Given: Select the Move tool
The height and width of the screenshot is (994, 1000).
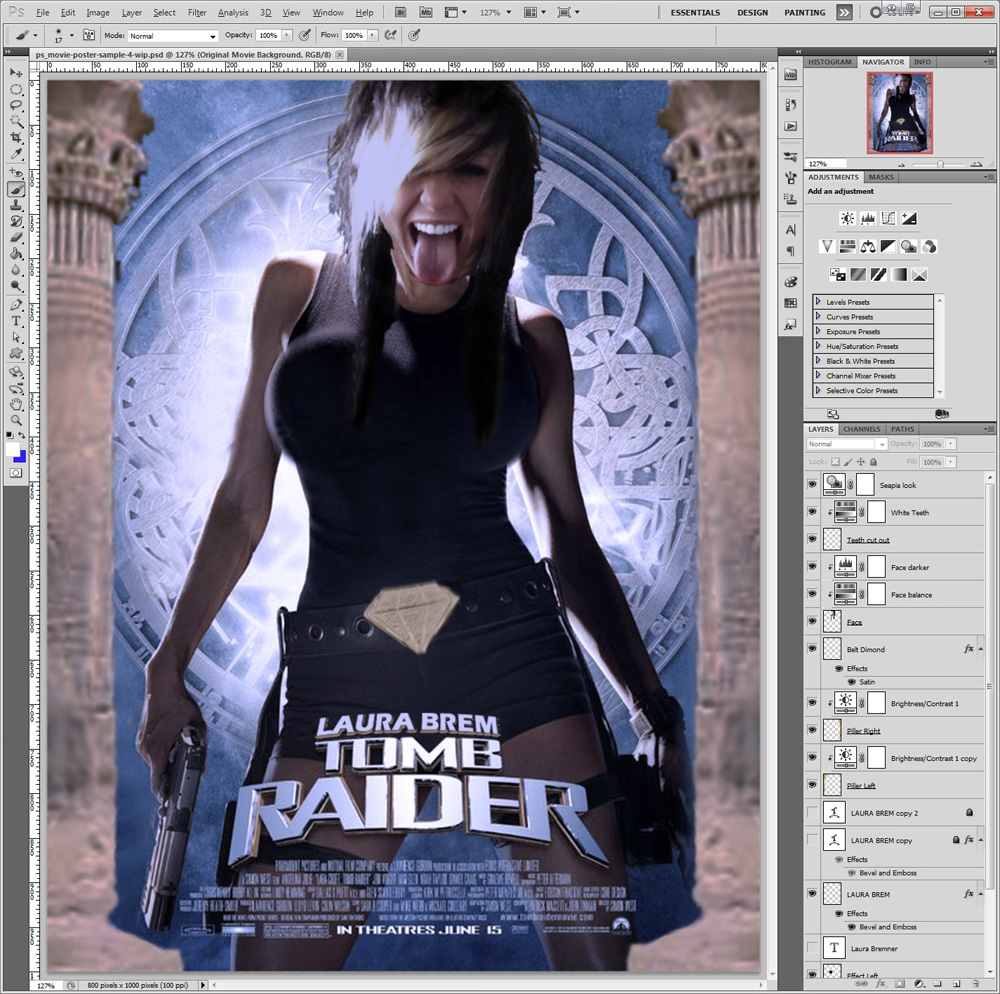Looking at the screenshot, I should coord(16,73).
